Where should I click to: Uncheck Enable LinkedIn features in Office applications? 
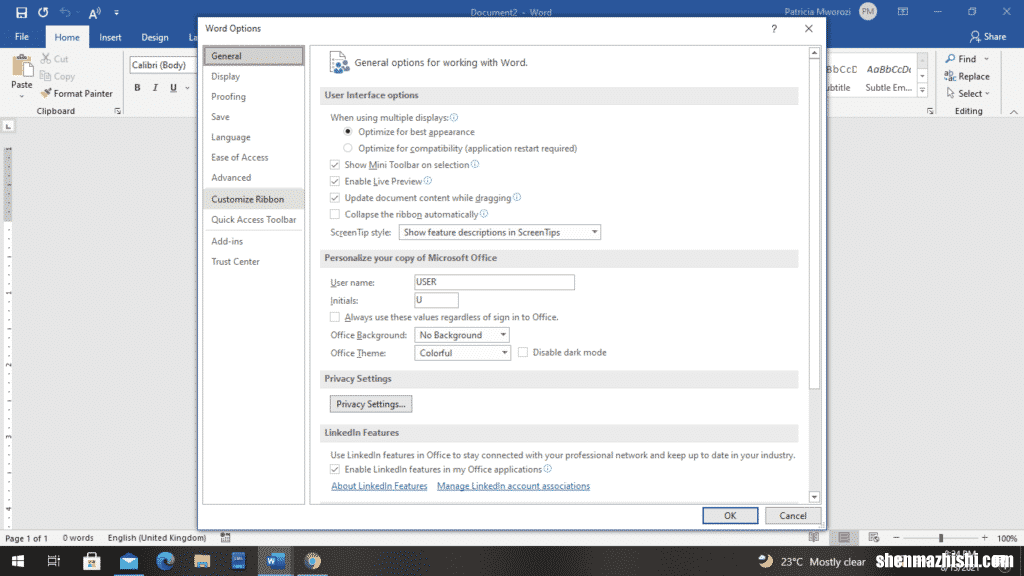[335, 469]
